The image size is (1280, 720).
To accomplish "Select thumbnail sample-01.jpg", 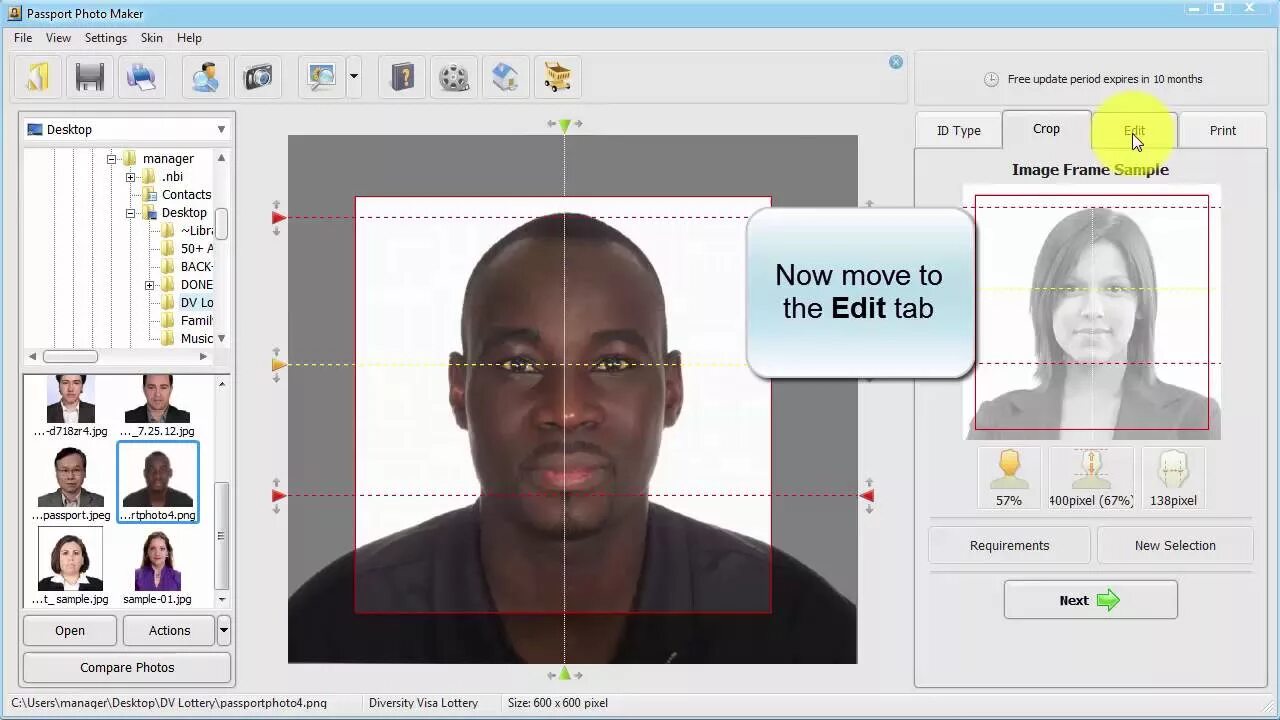I will [157, 566].
